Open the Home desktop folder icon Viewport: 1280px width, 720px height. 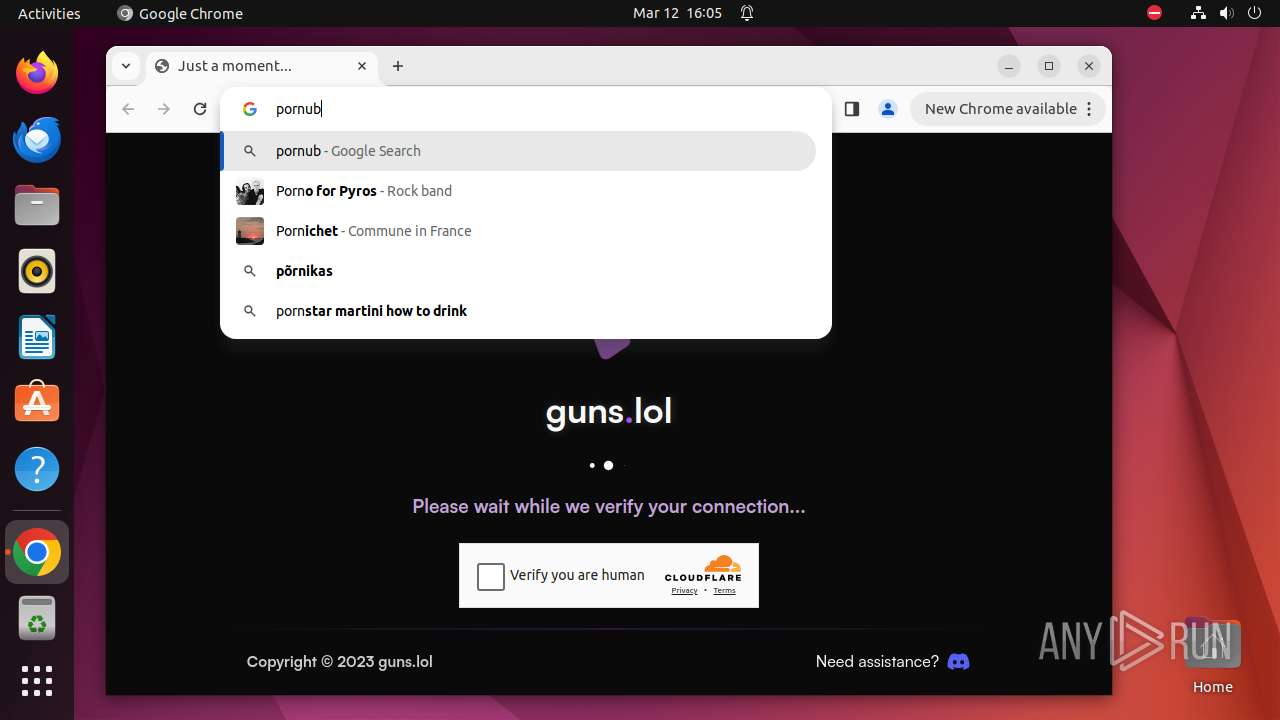tap(1212, 655)
